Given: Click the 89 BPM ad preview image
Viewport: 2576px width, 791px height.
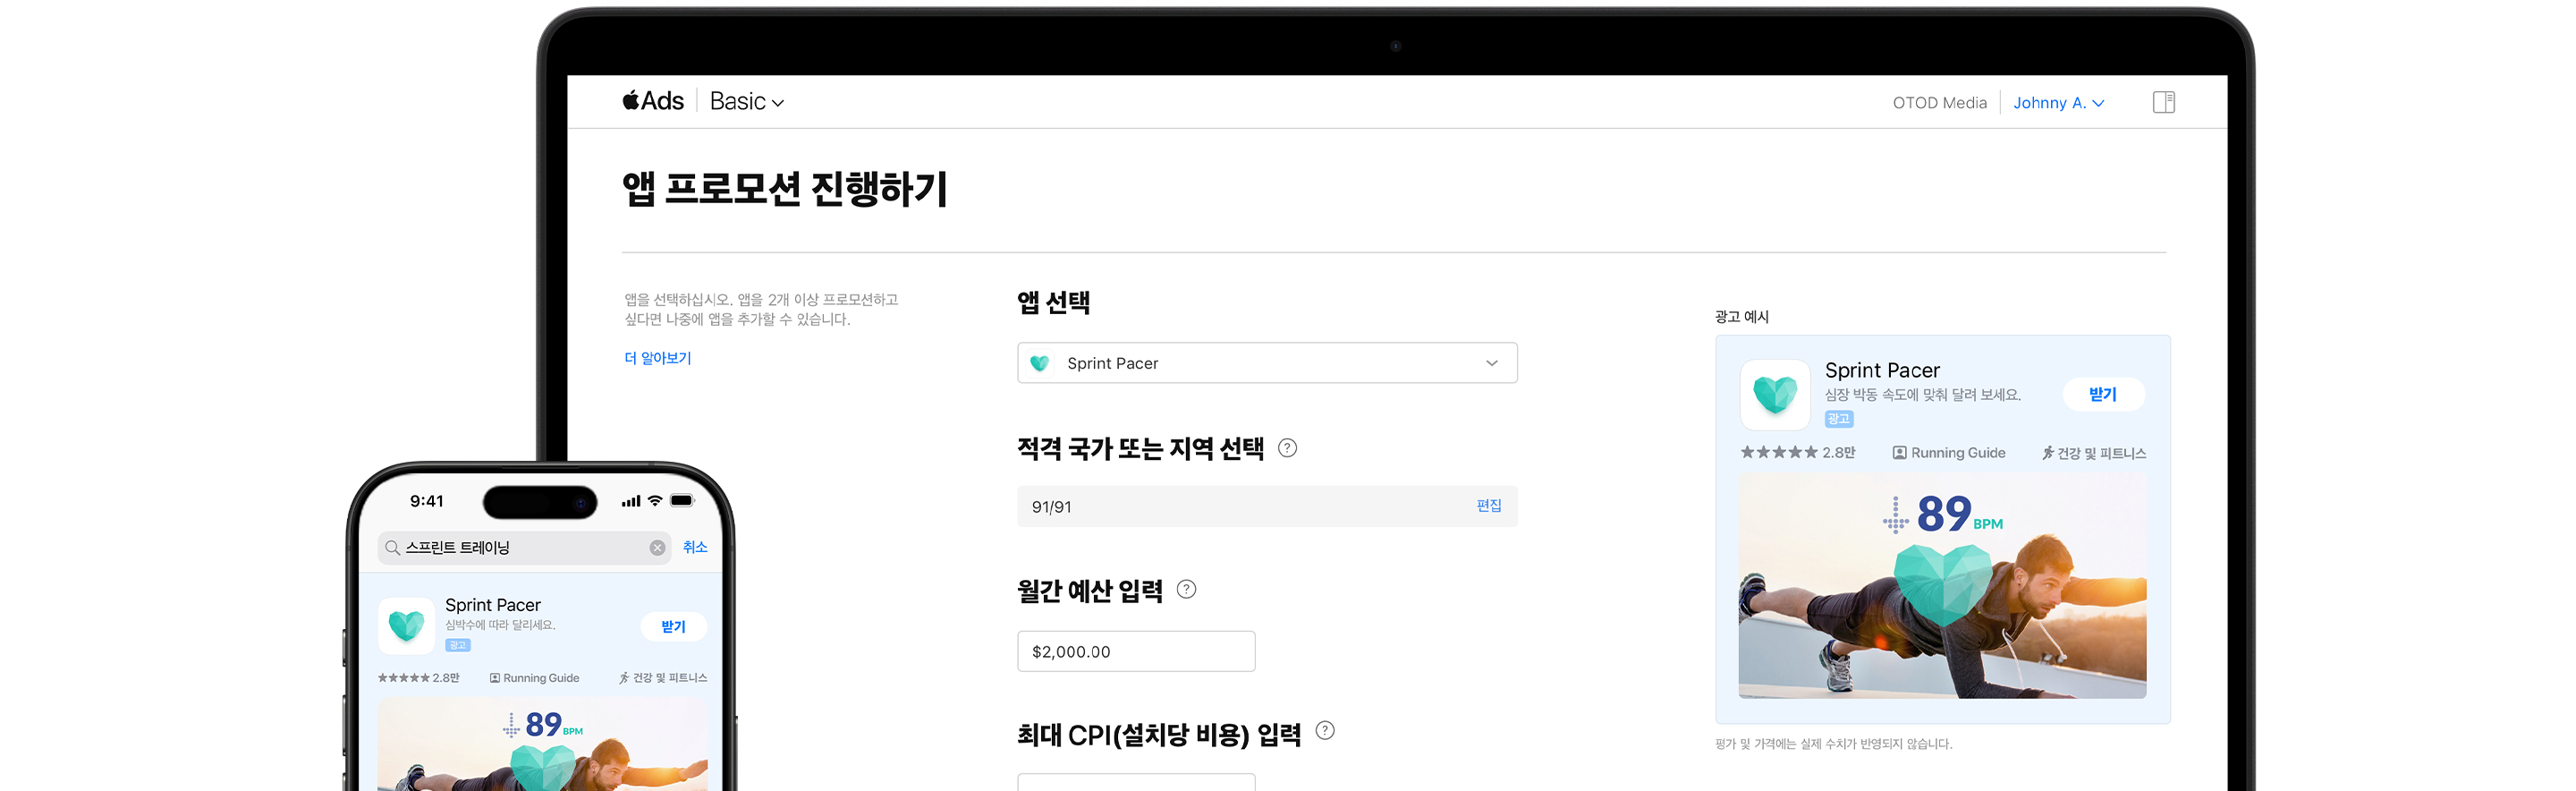Looking at the screenshot, I should [1941, 586].
